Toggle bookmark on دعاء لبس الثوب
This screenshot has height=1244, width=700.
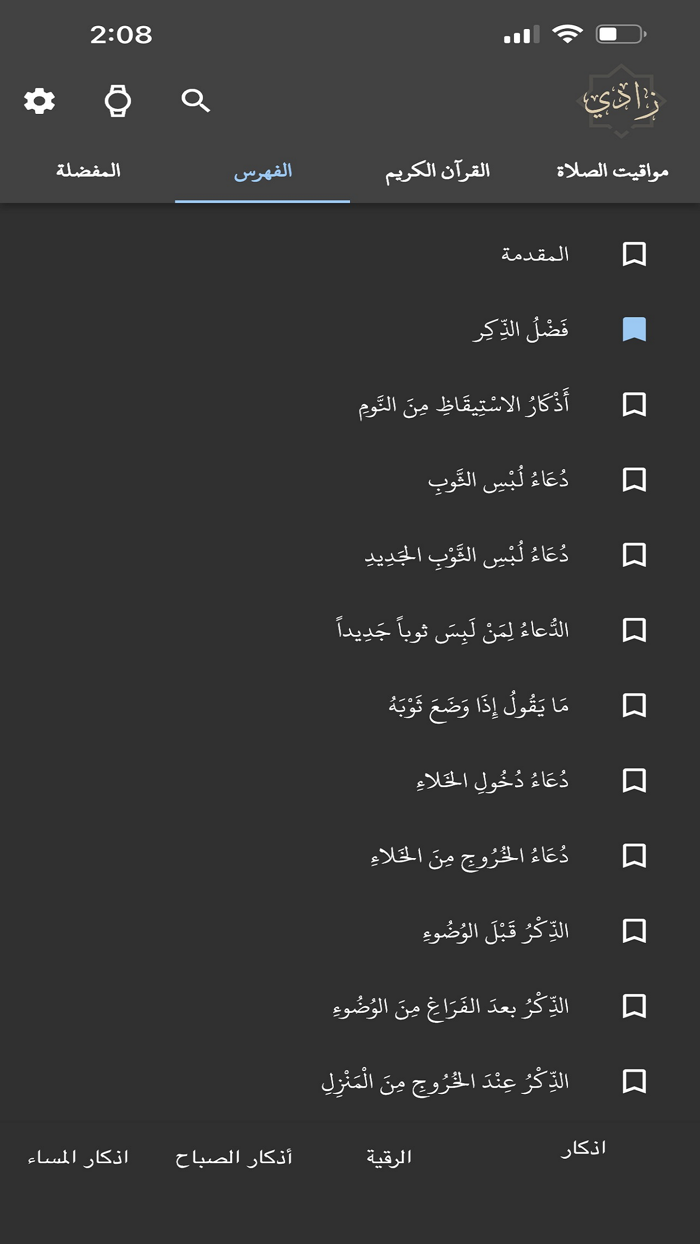coord(634,480)
